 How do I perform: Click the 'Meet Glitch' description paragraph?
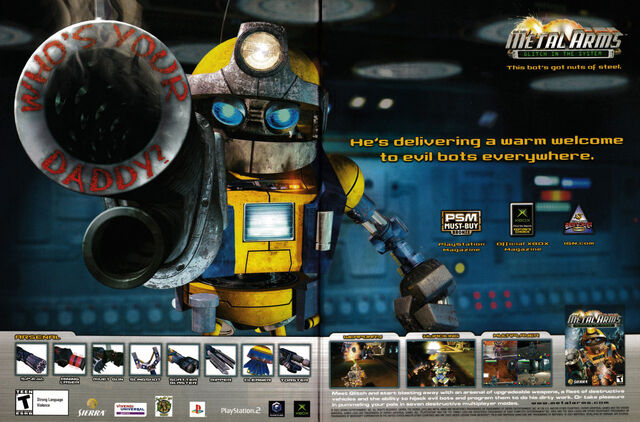478,398
